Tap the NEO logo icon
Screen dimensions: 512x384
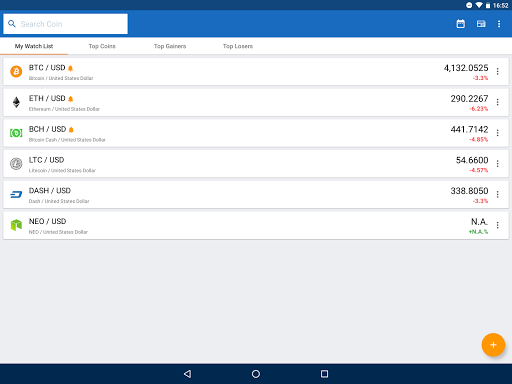16,225
